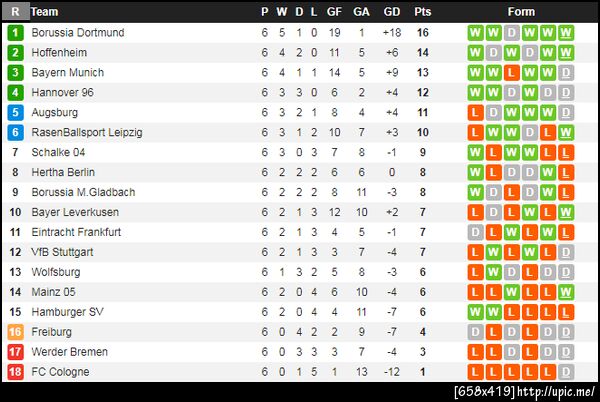Screen dimensions: 600x402
Task: Click Bayern Munich's only L form badge
Action: (511, 73)
